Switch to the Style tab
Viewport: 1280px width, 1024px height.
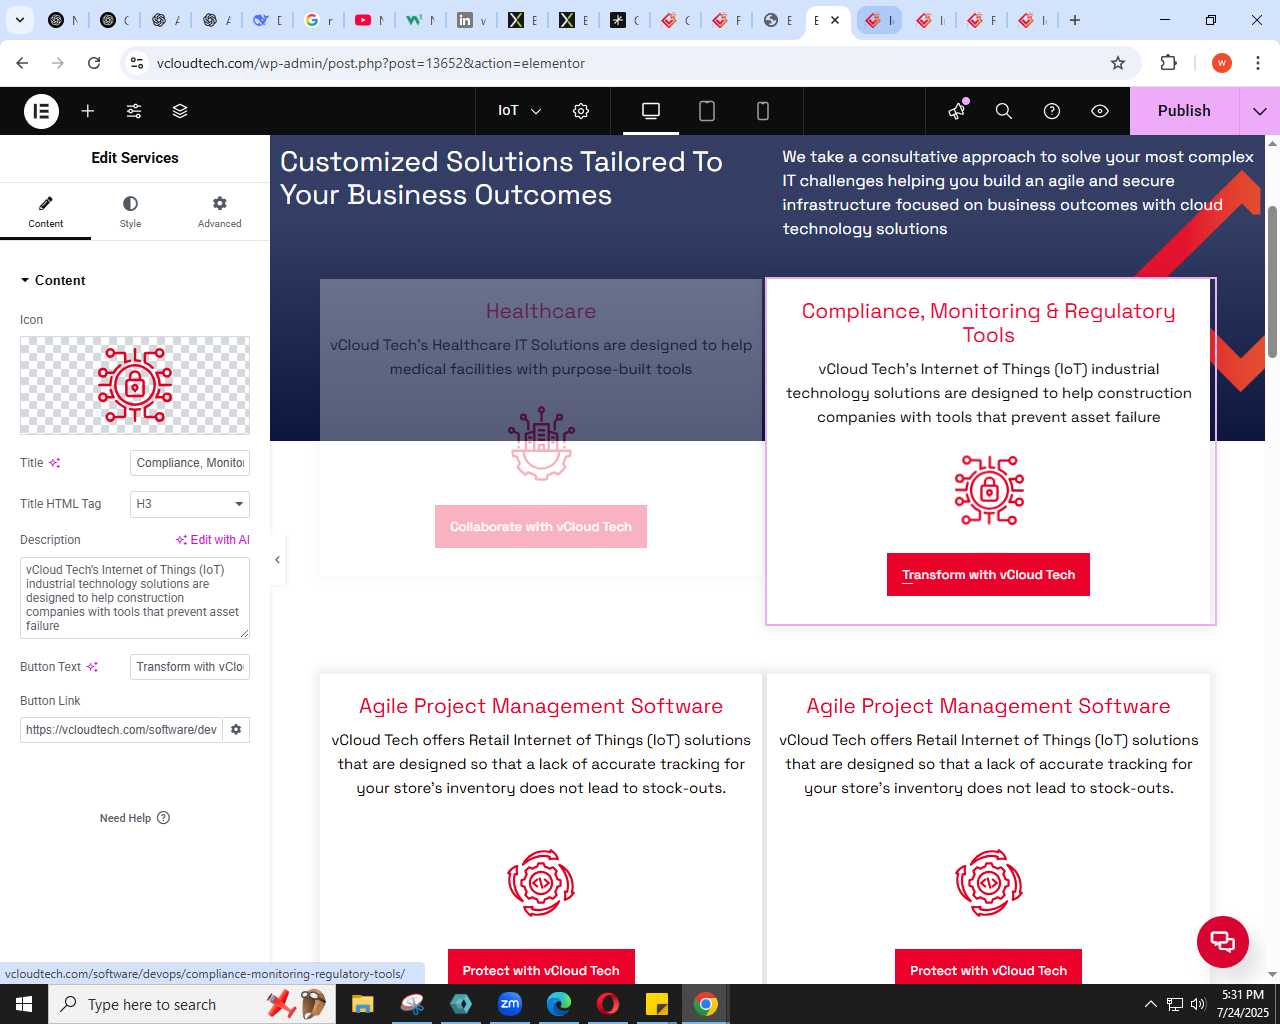[x=131, y=212]
